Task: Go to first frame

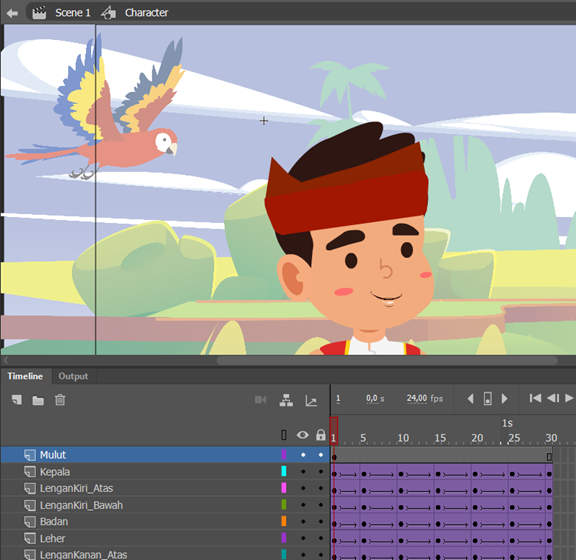Action: (x=535, y=398)
